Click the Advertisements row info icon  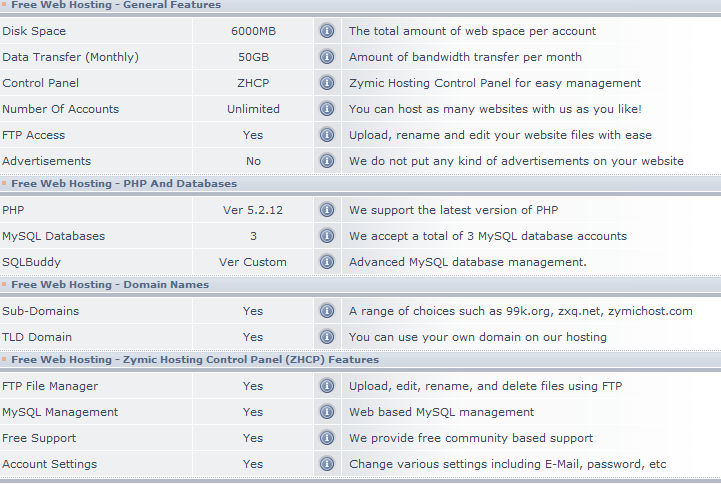pyautogui.click(x=327, y=161)
